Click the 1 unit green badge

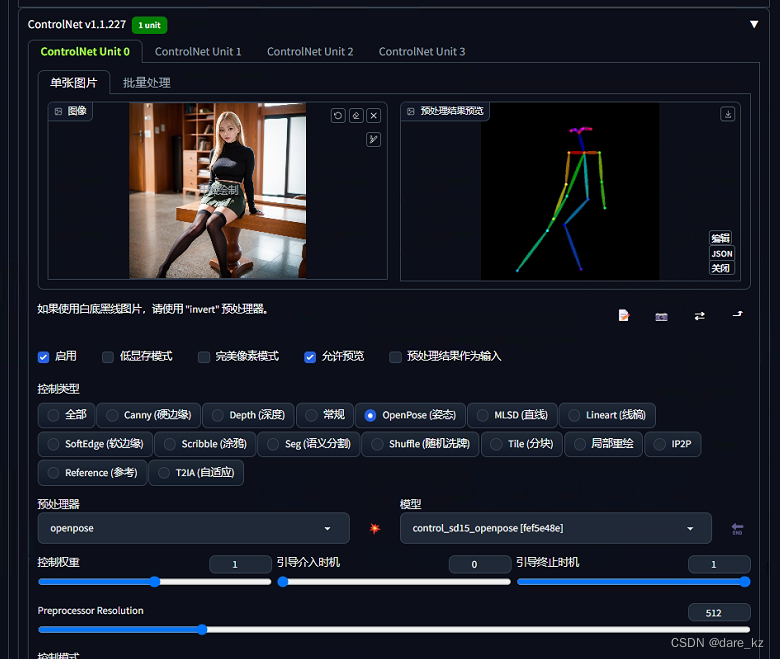(x=149, y=25)
